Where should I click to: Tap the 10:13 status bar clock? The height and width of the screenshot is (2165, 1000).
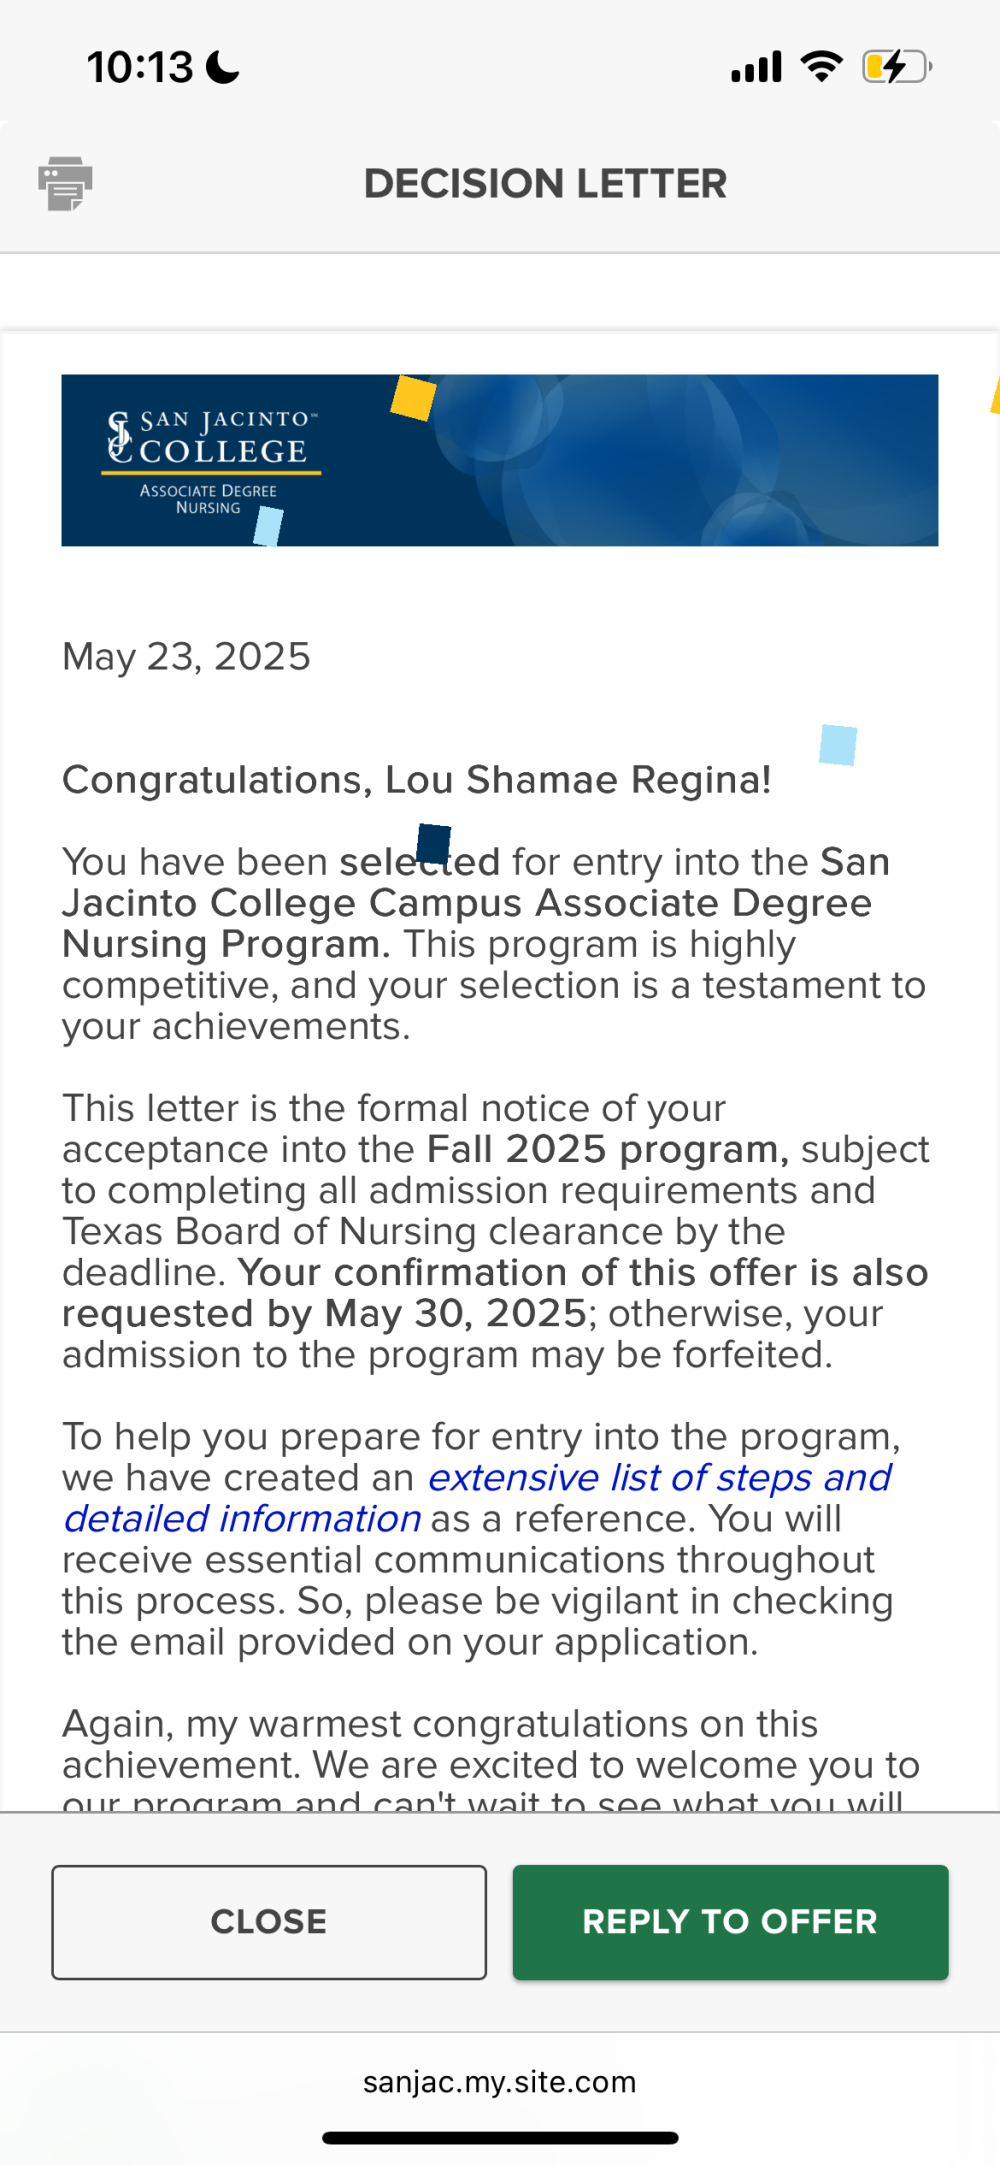140,68
